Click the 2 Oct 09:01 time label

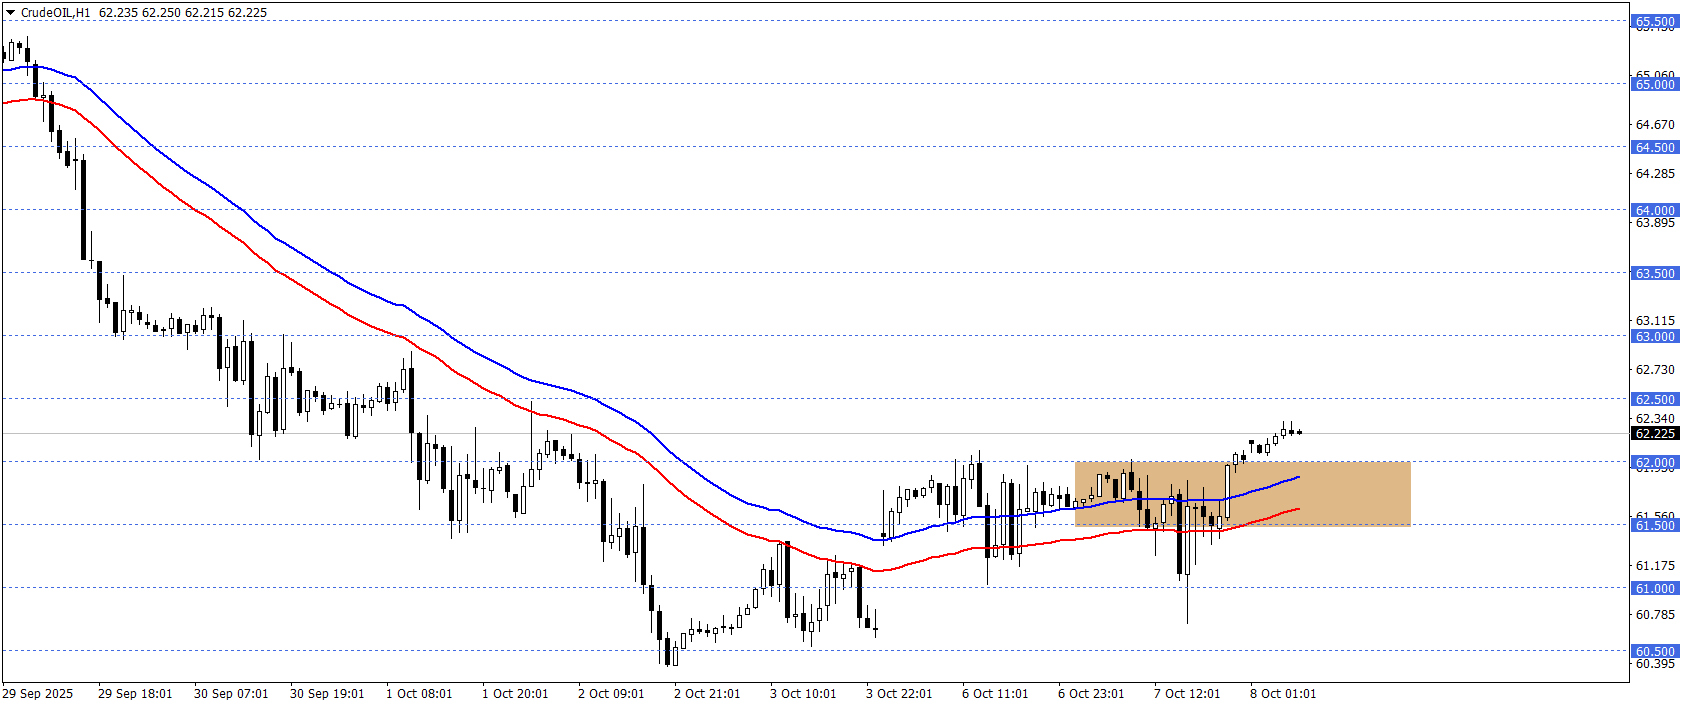[x=611, y=694]
